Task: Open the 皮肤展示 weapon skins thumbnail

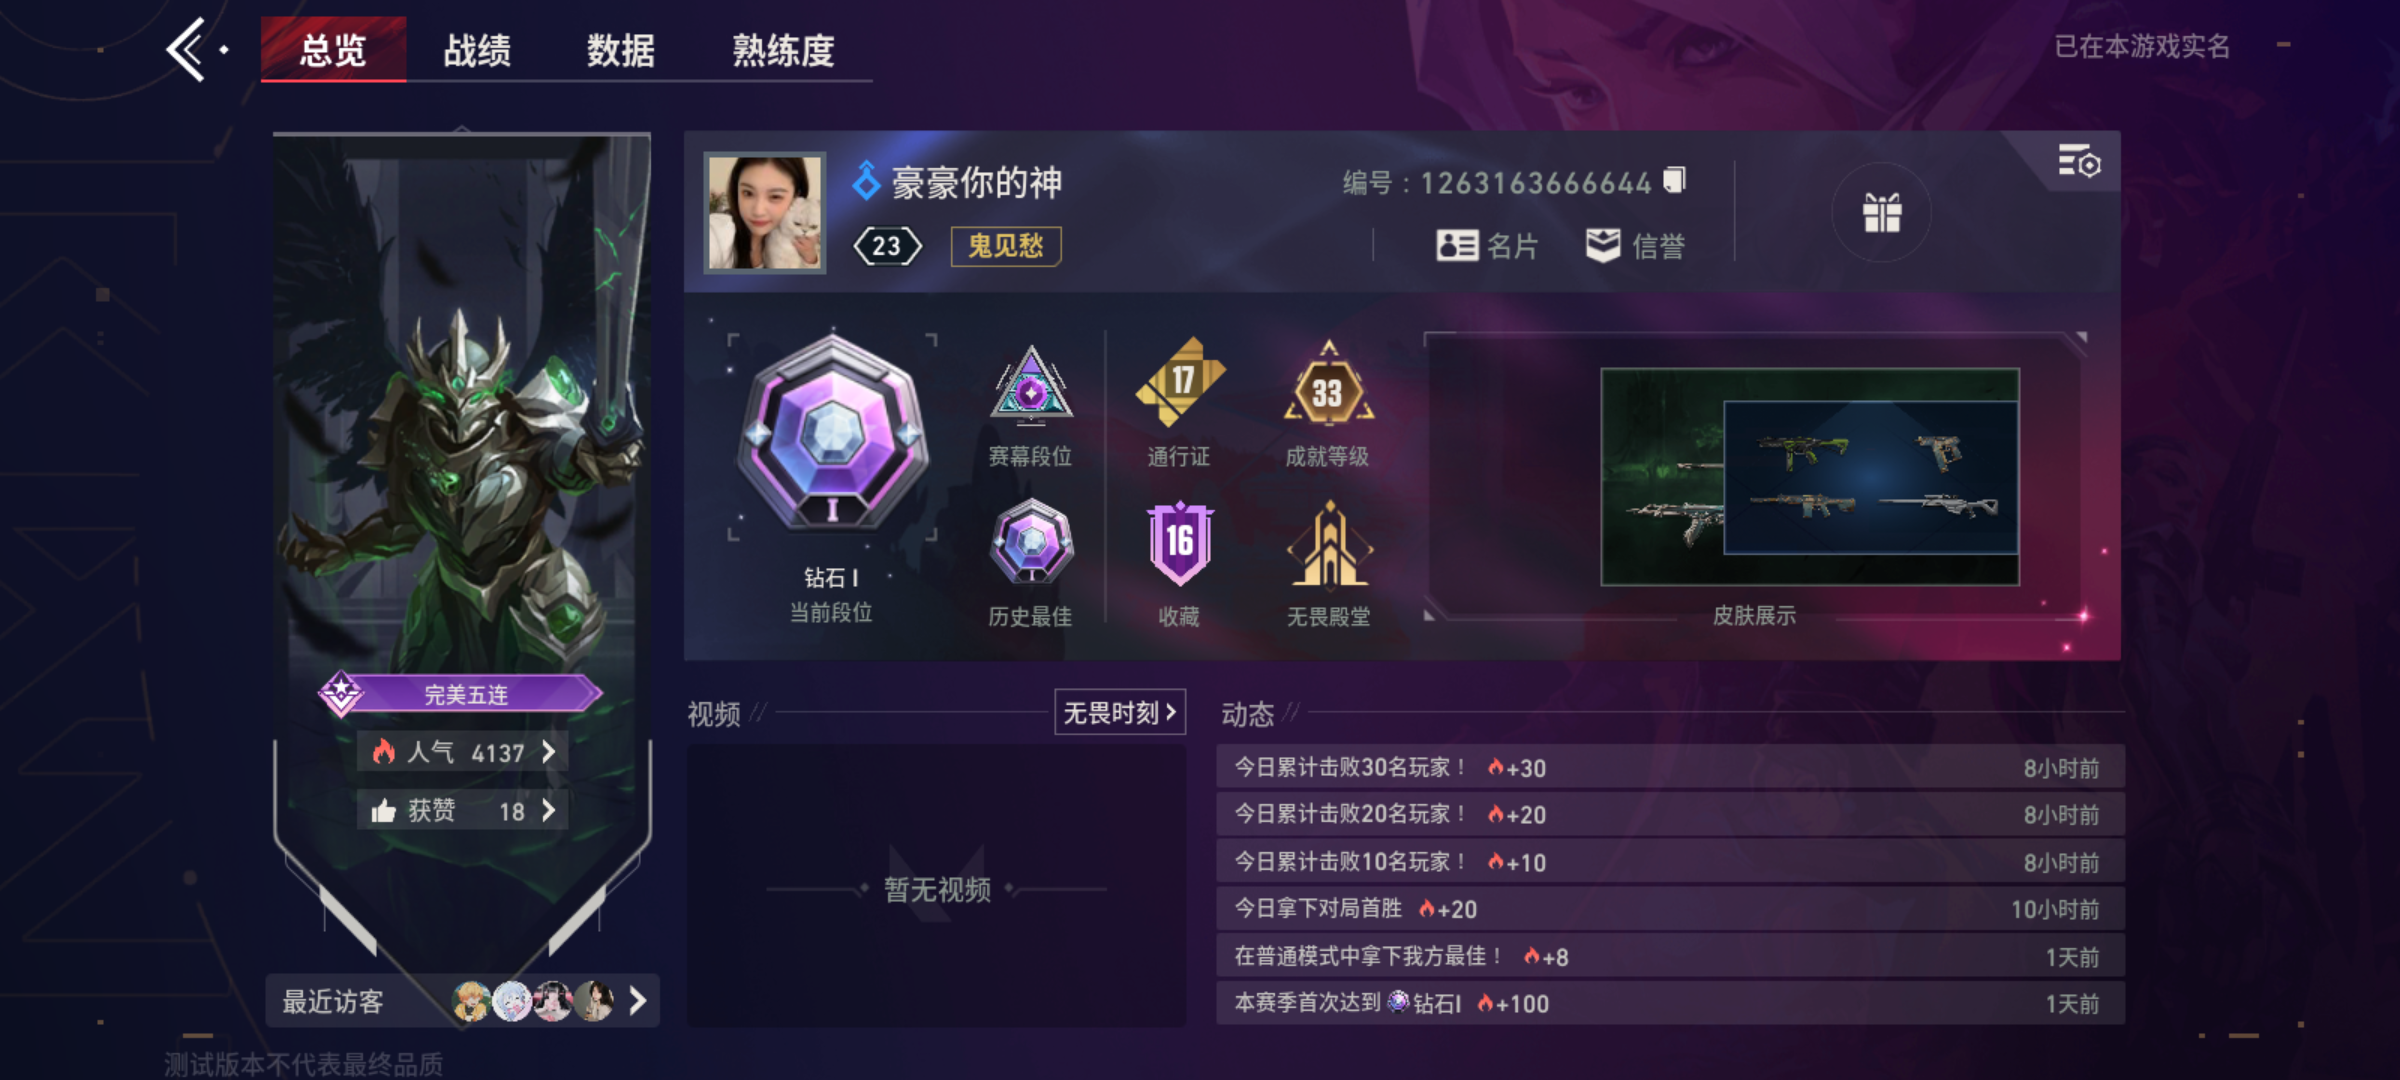Action: click(1810, 477)
